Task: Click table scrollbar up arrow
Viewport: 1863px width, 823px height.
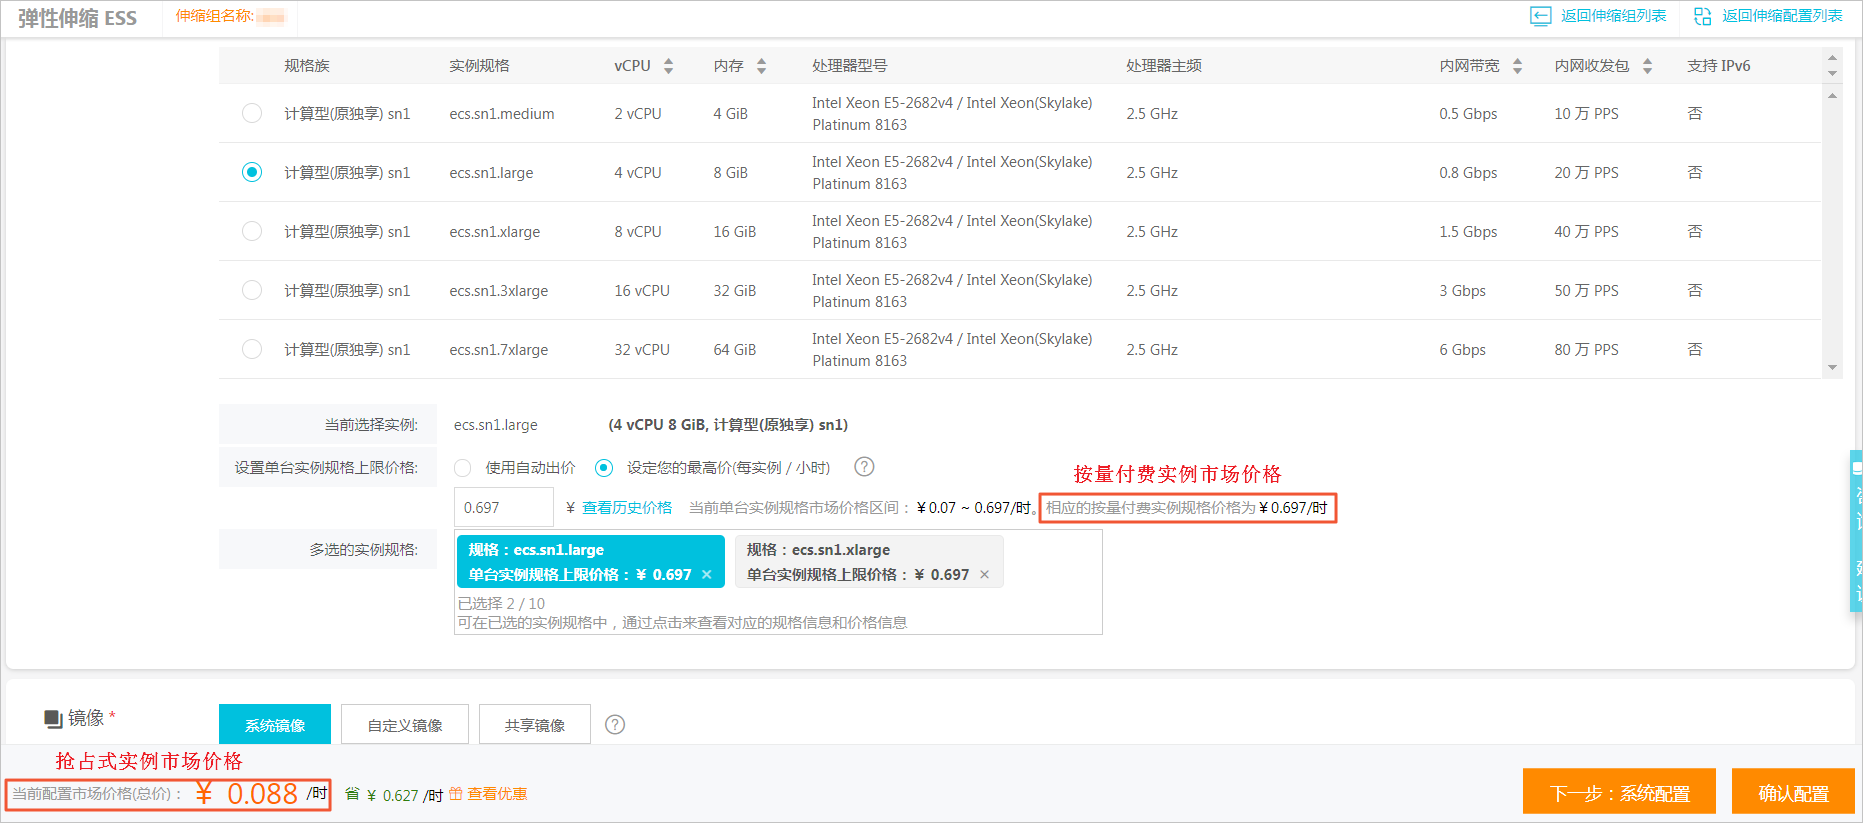Action: 1832,96
